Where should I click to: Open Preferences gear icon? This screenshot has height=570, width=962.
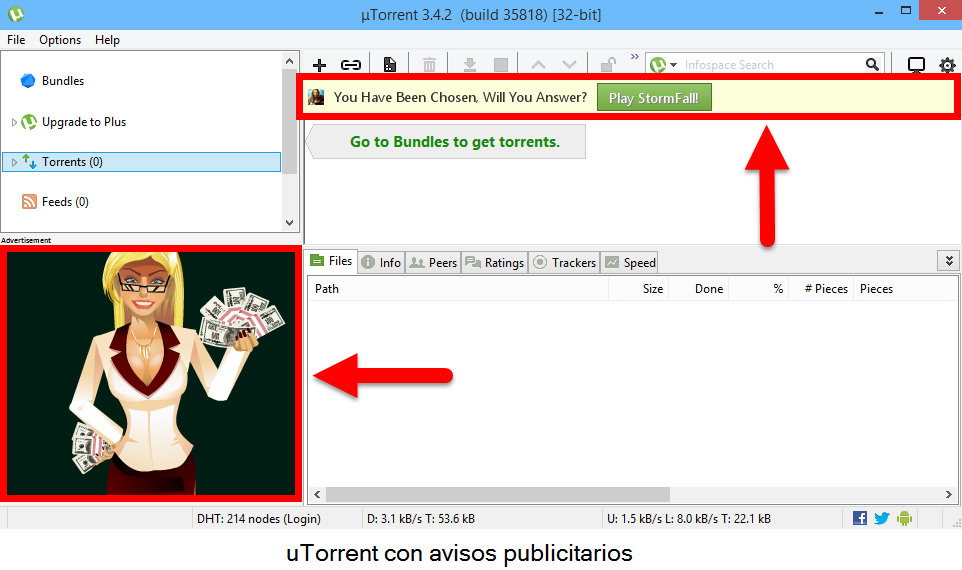(x=947, y=65)
